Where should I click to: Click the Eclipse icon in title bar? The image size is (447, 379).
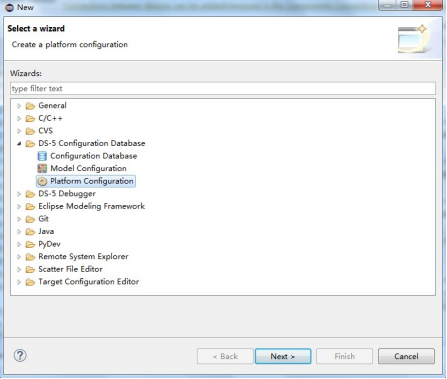9,7
